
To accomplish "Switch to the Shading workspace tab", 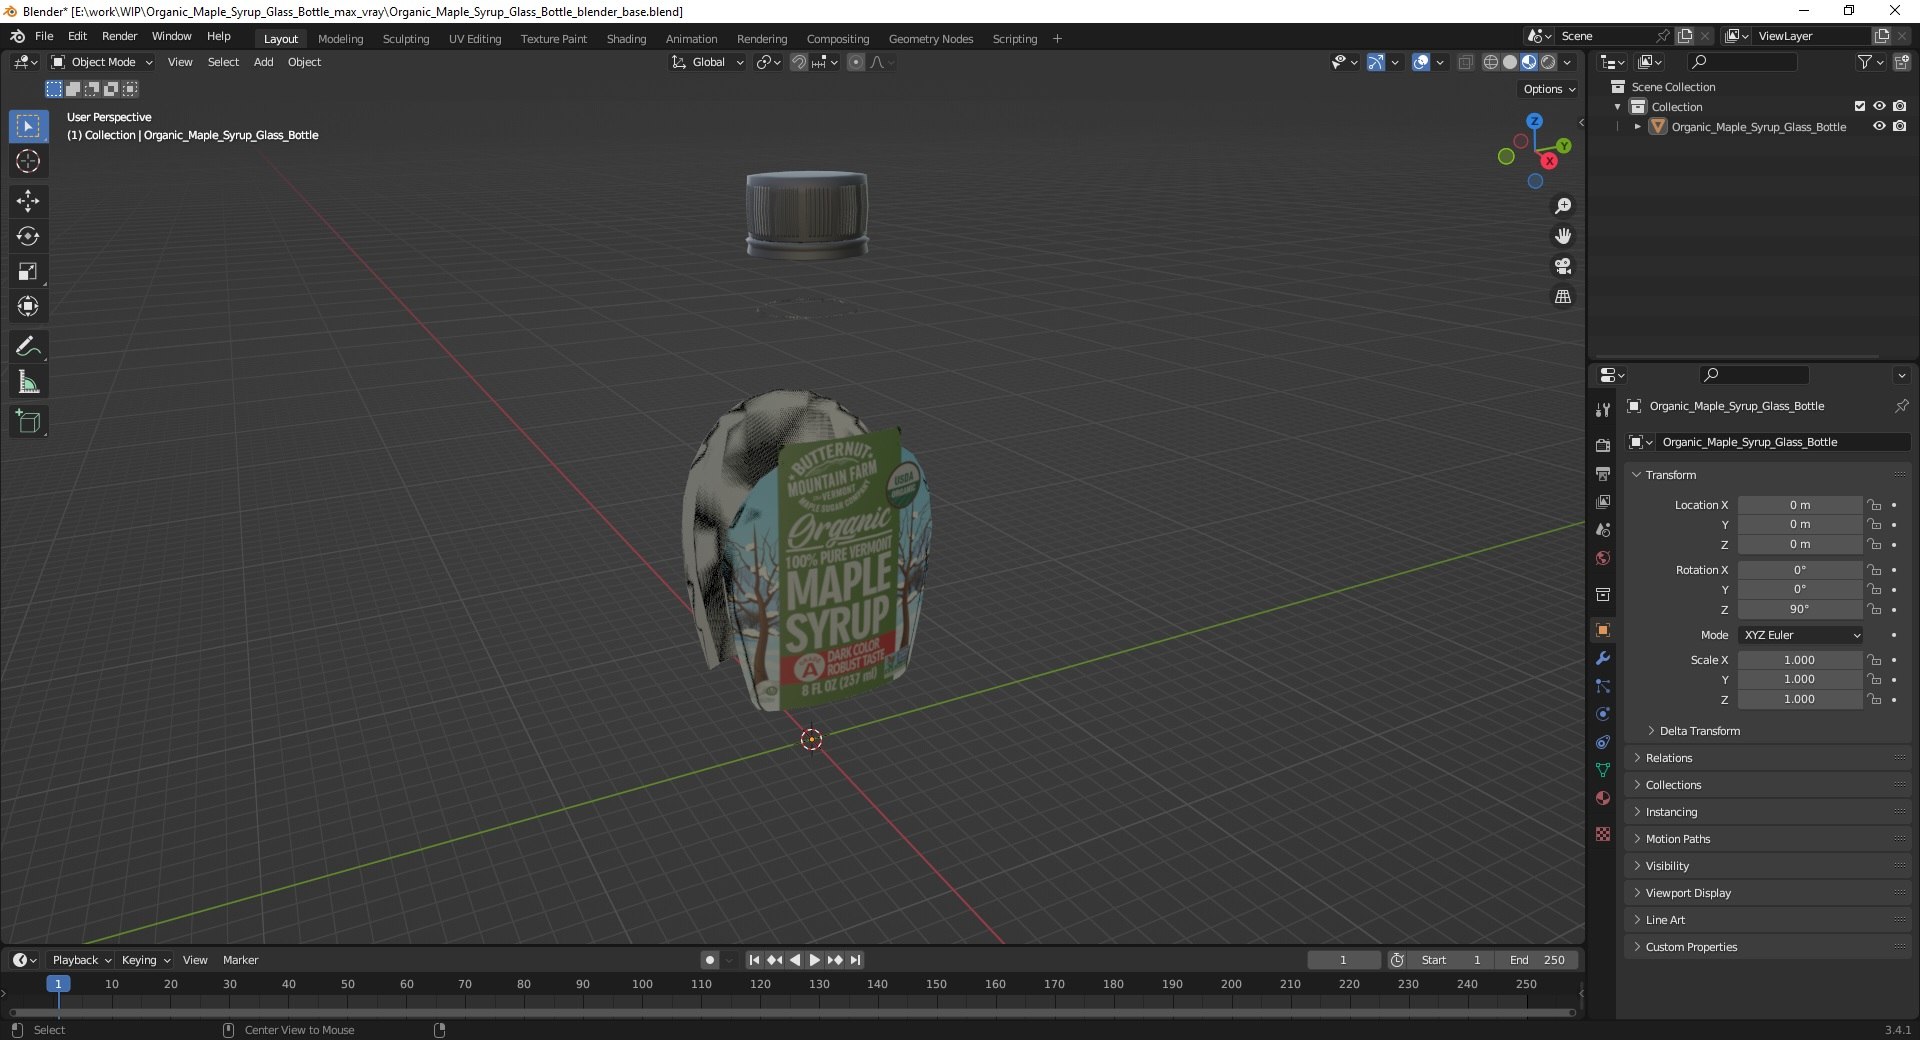I will pos(626,39).
